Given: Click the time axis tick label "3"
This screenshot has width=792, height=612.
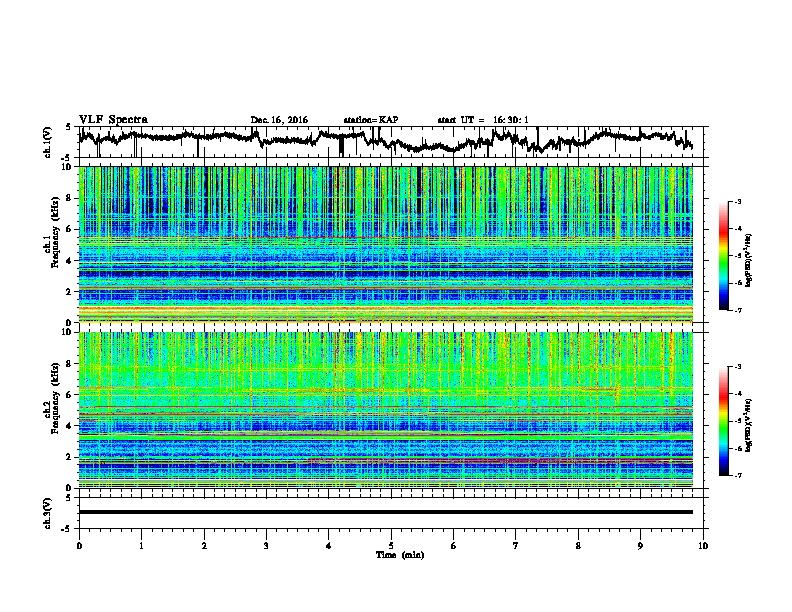Looking at the screenshot, I should tap(266, 546).
